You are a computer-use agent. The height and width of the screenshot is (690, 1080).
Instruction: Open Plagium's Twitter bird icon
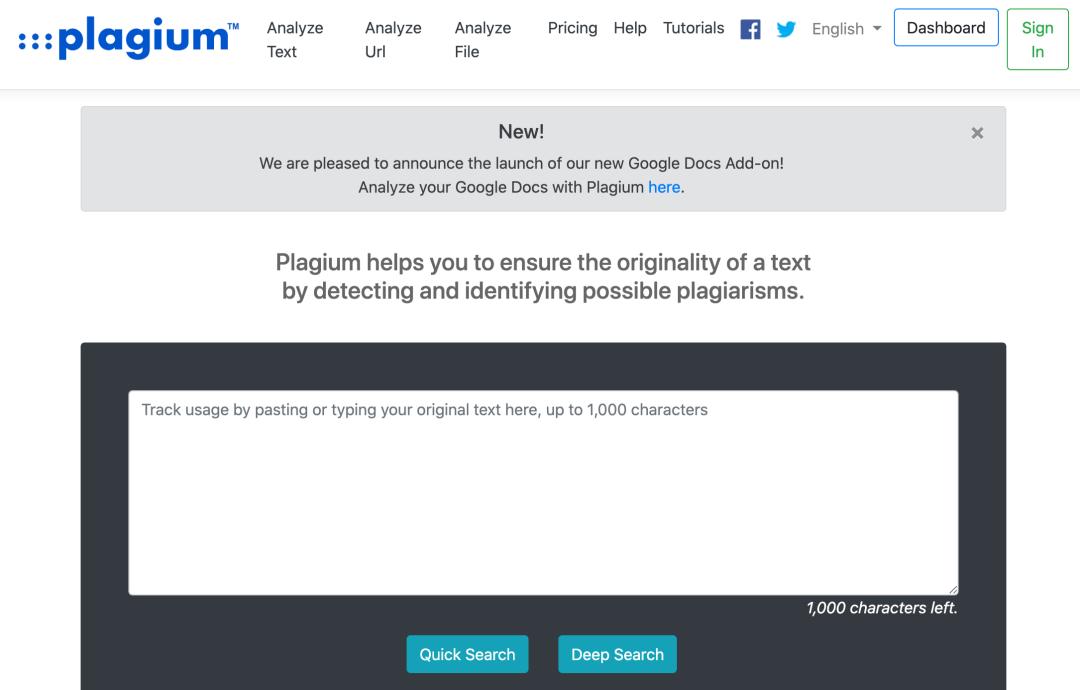point(786,29)
